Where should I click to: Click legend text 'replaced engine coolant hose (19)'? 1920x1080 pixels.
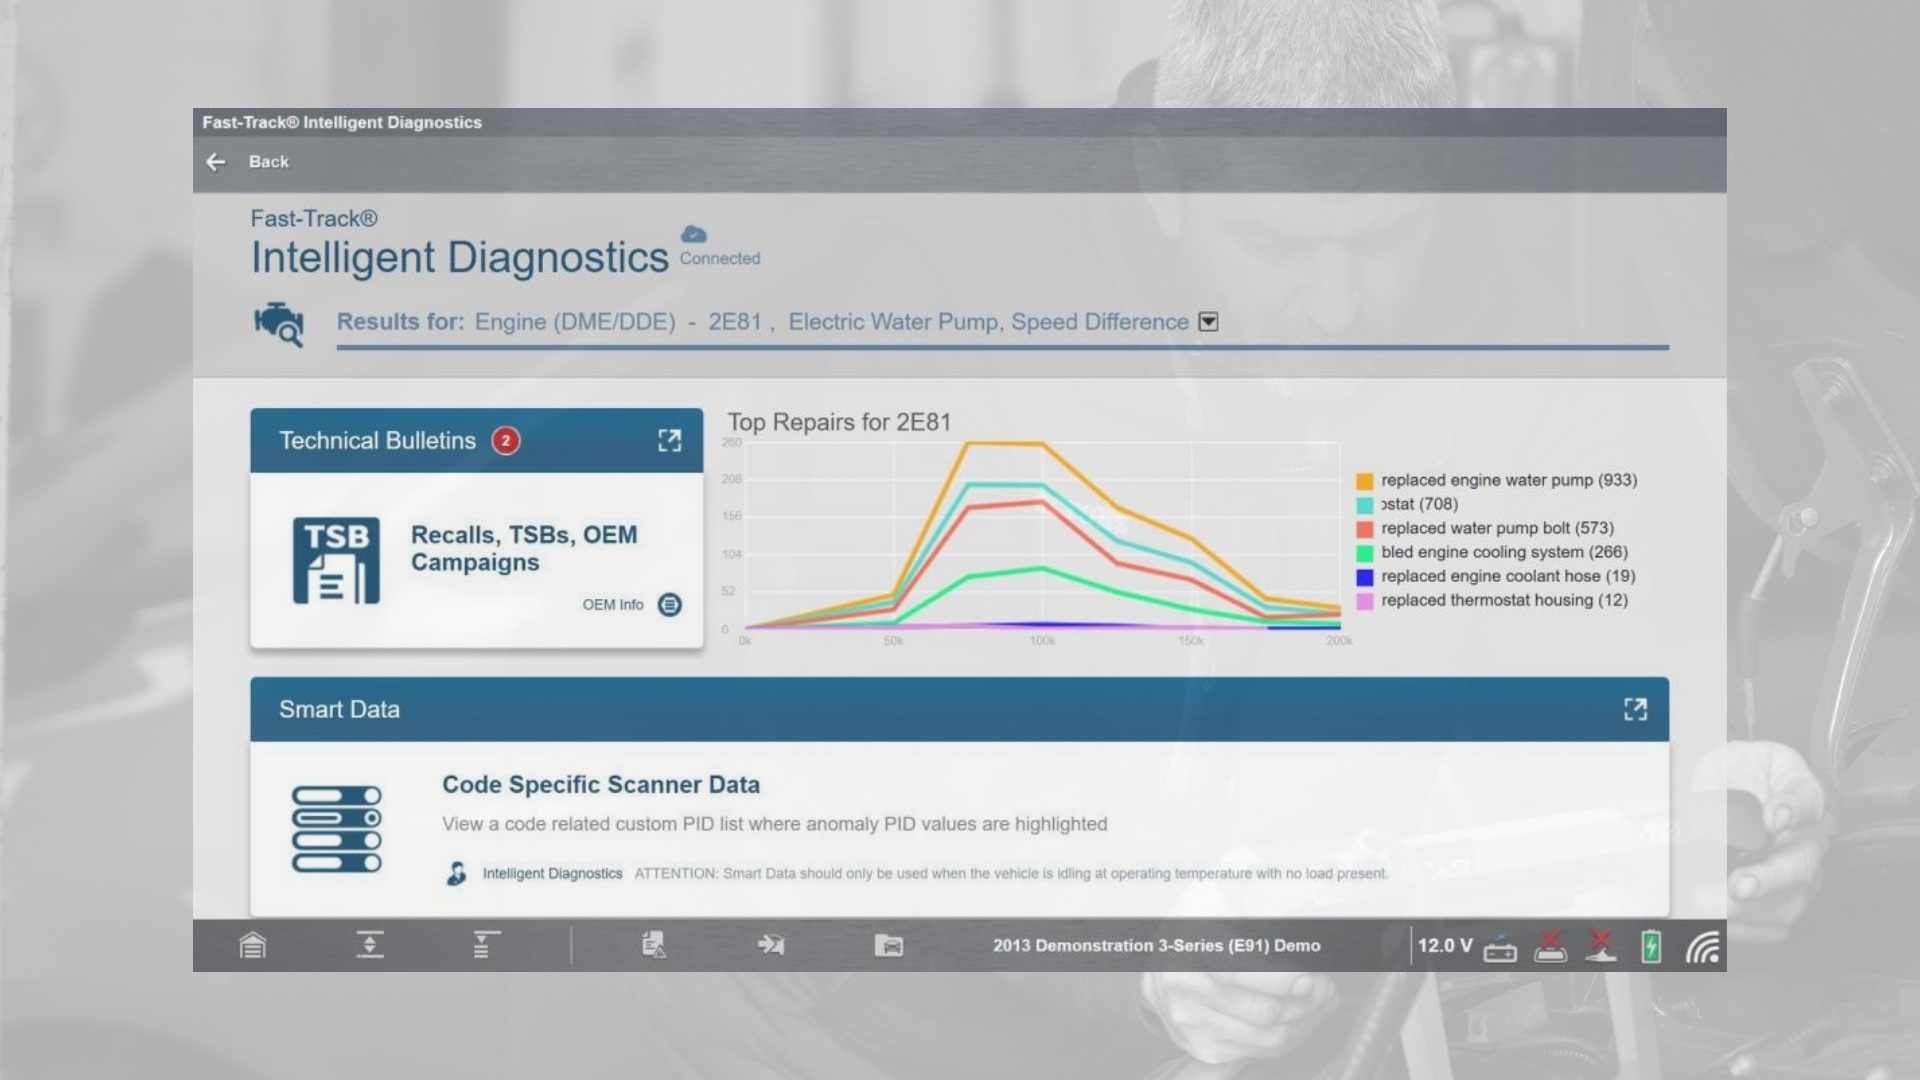[x=1508, y=576]
